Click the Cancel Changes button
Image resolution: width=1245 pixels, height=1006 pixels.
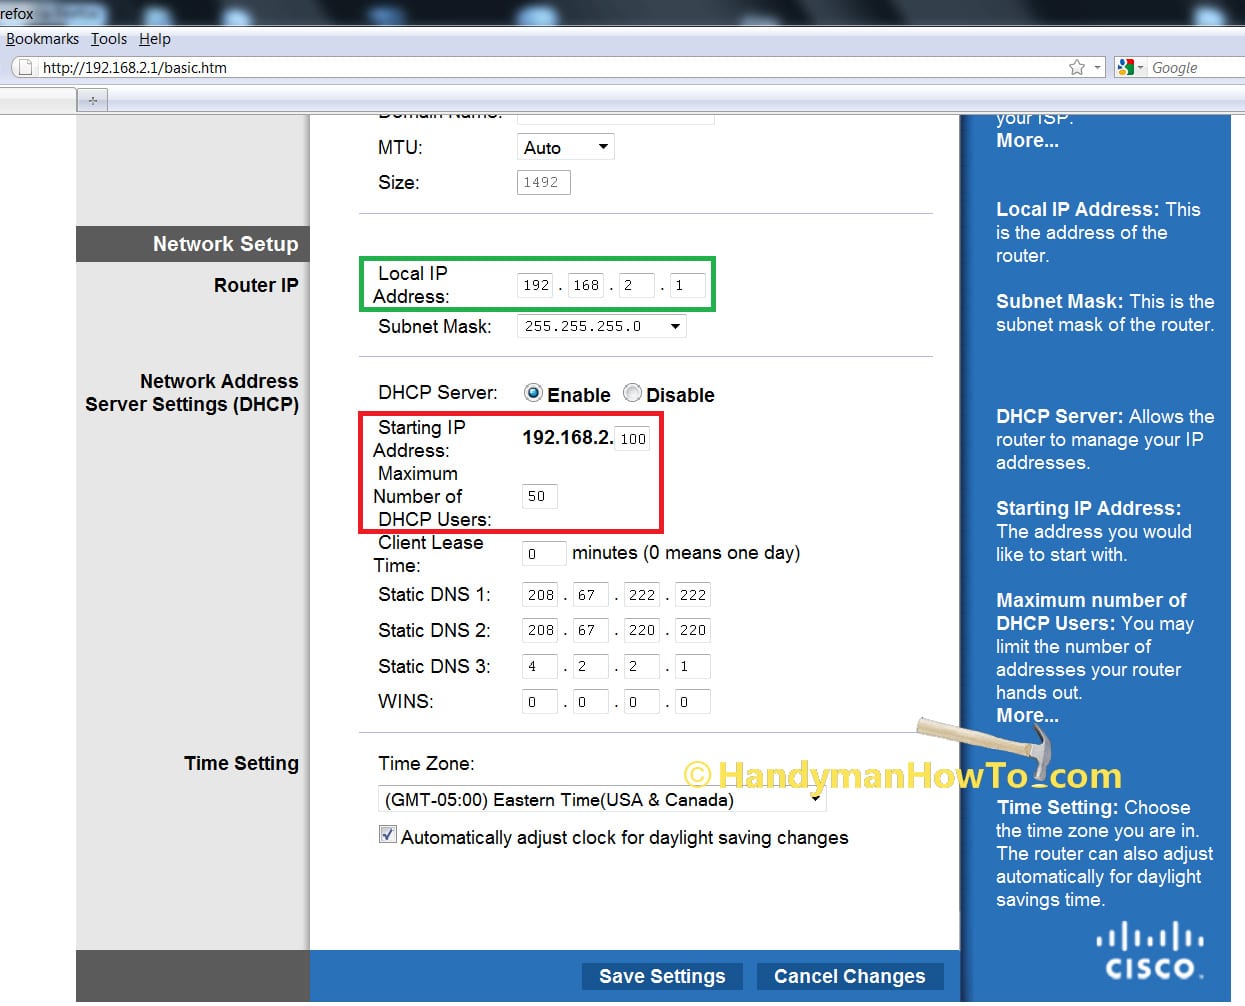pos(850,976)
